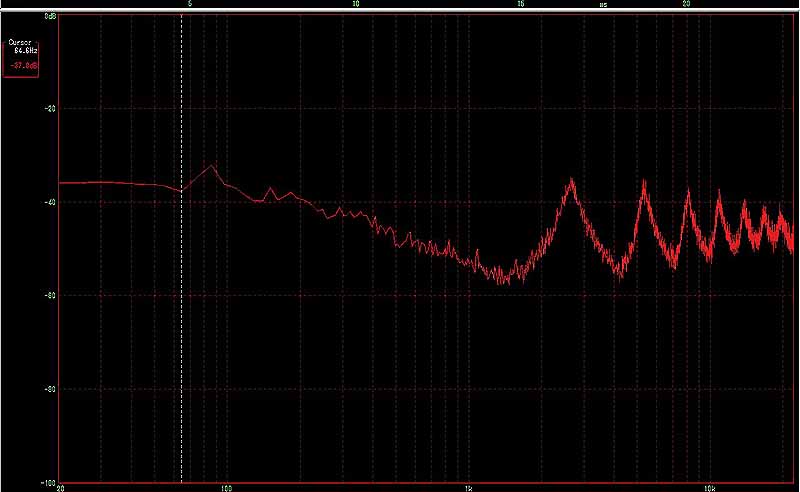The width and height of the screenshot is (800, 492).
Task: Click the 10 ms mark on top axis
Action: (355, 5)
